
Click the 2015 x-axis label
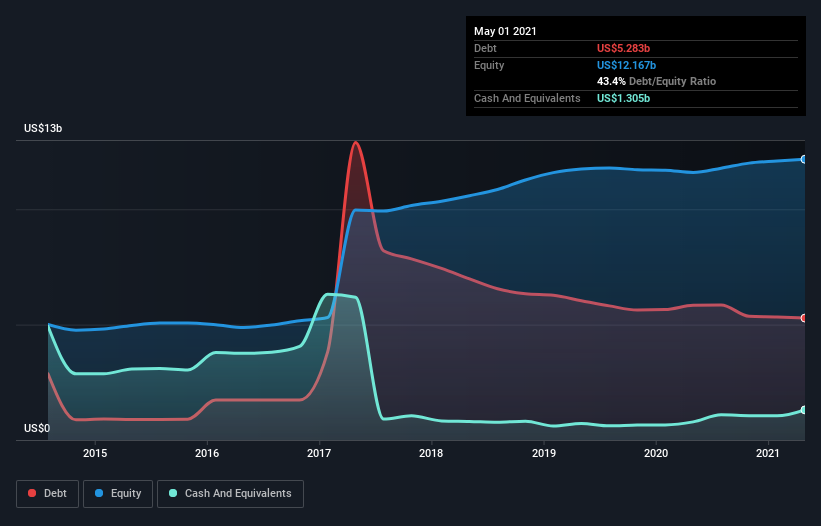[95, 453]
